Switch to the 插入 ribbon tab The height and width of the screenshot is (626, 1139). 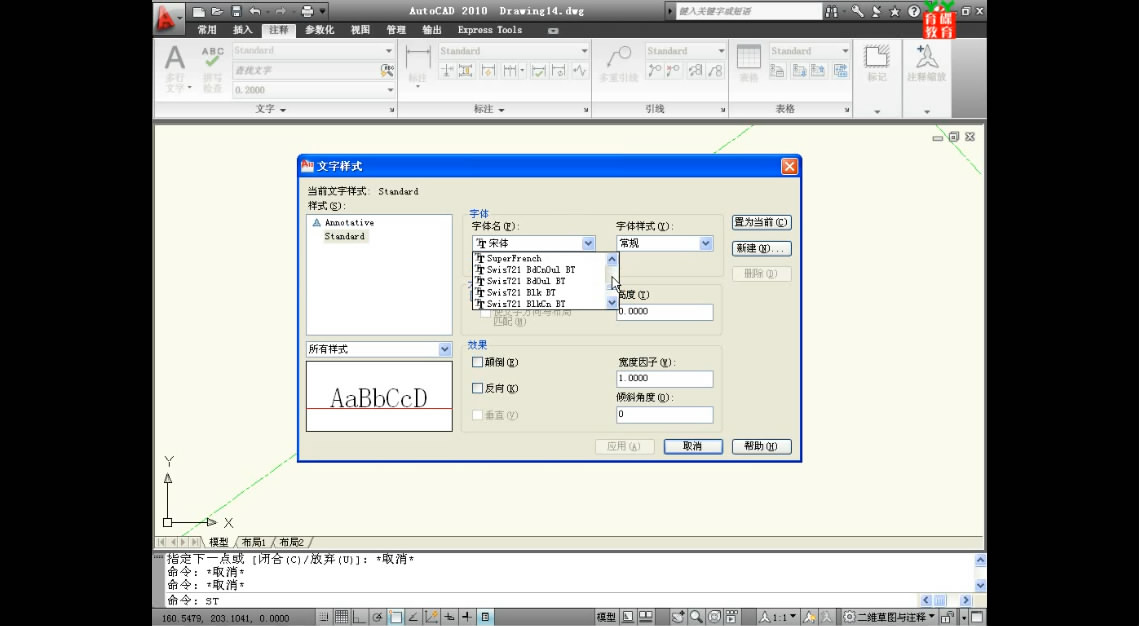(x=243, y=30)
